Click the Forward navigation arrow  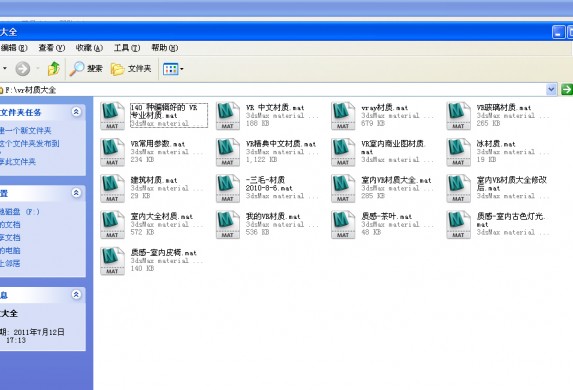coord(23,68)
